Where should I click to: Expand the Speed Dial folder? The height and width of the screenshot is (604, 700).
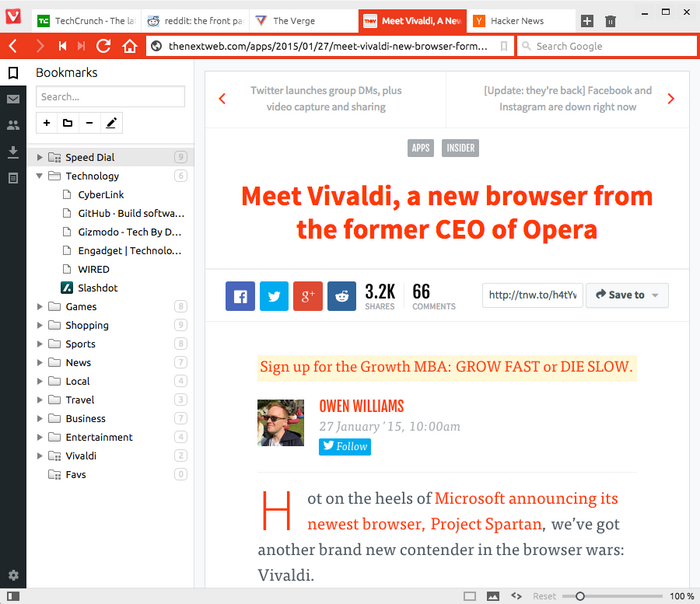coord(39,157)
